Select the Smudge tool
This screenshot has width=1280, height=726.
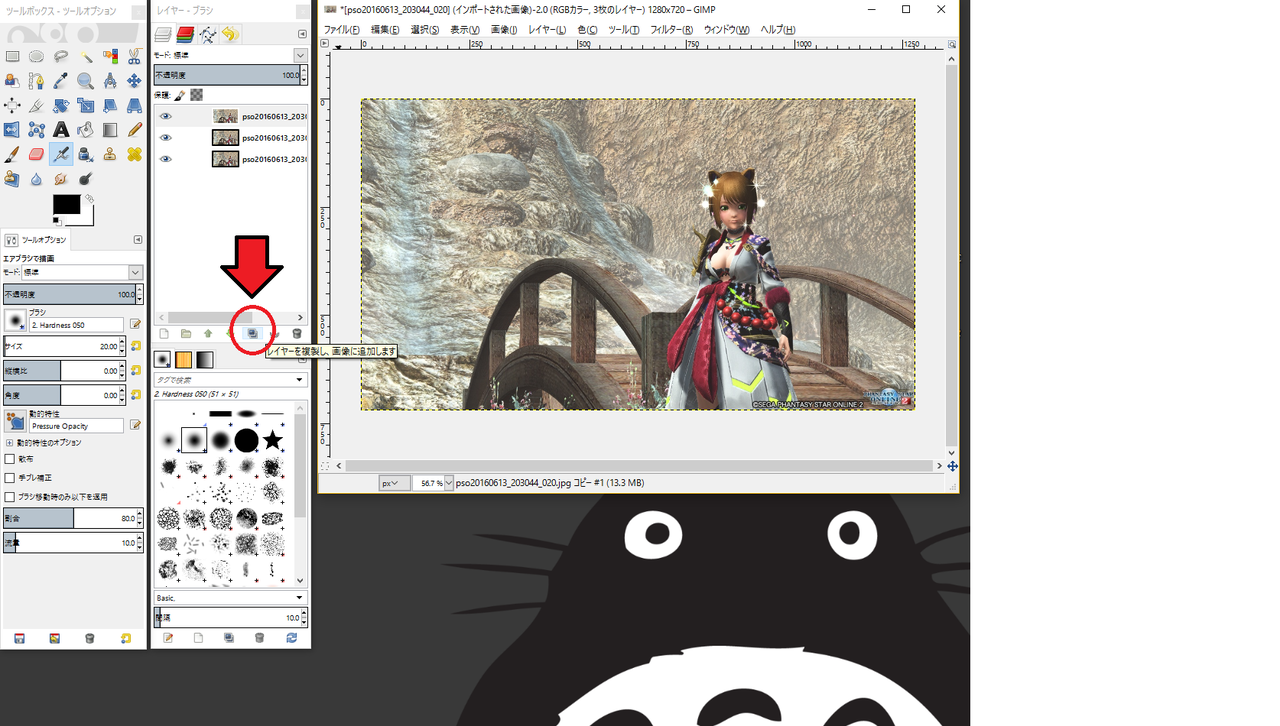pyautogui.click(x=61, y=179)
